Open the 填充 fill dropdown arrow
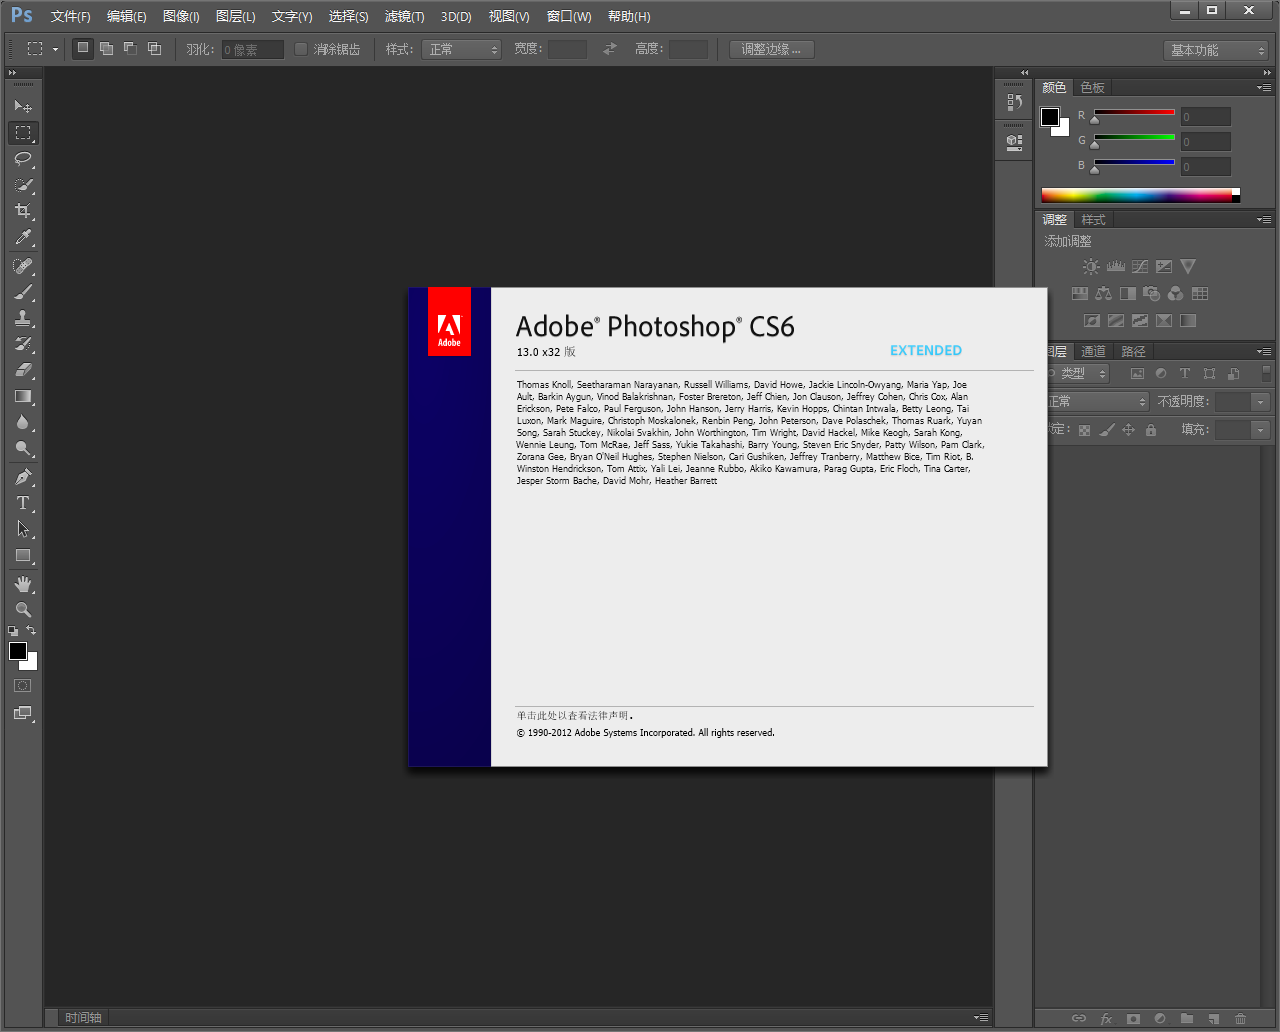This screenshot has height=1032, width=1280. (x=1260, y=430)
